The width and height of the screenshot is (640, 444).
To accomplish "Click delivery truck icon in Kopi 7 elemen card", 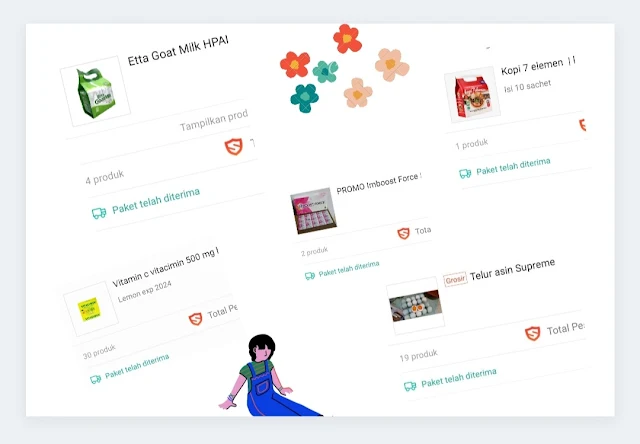I will [x=465, y=174].
